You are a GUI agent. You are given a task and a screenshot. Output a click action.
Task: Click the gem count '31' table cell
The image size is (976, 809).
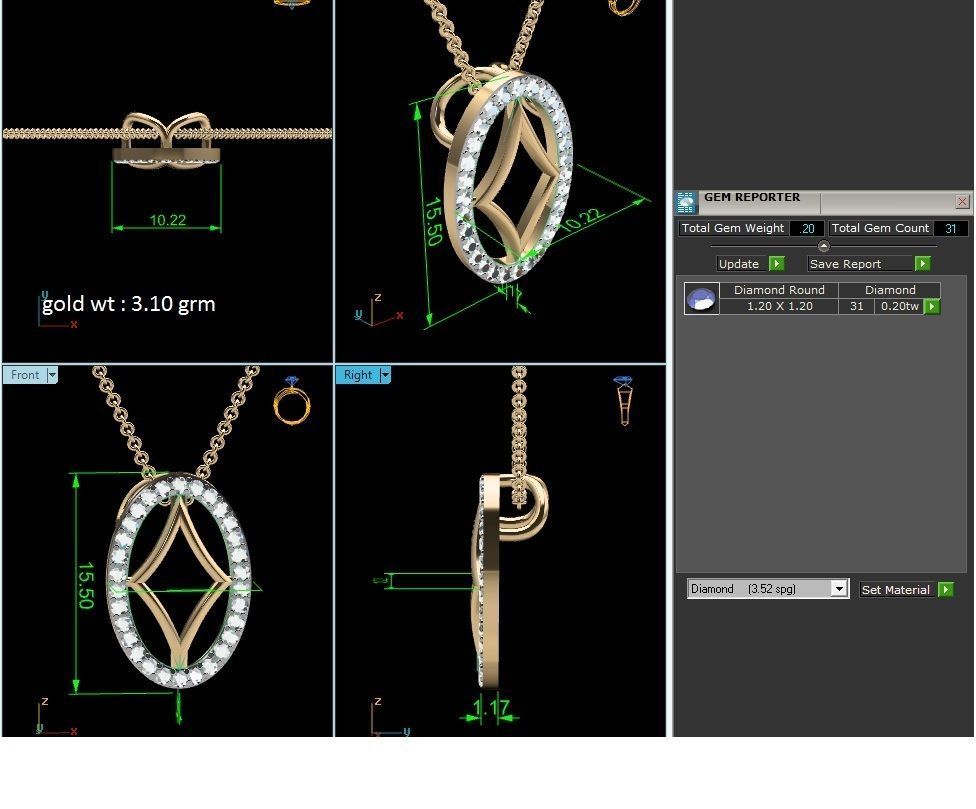tap(856, 306)
